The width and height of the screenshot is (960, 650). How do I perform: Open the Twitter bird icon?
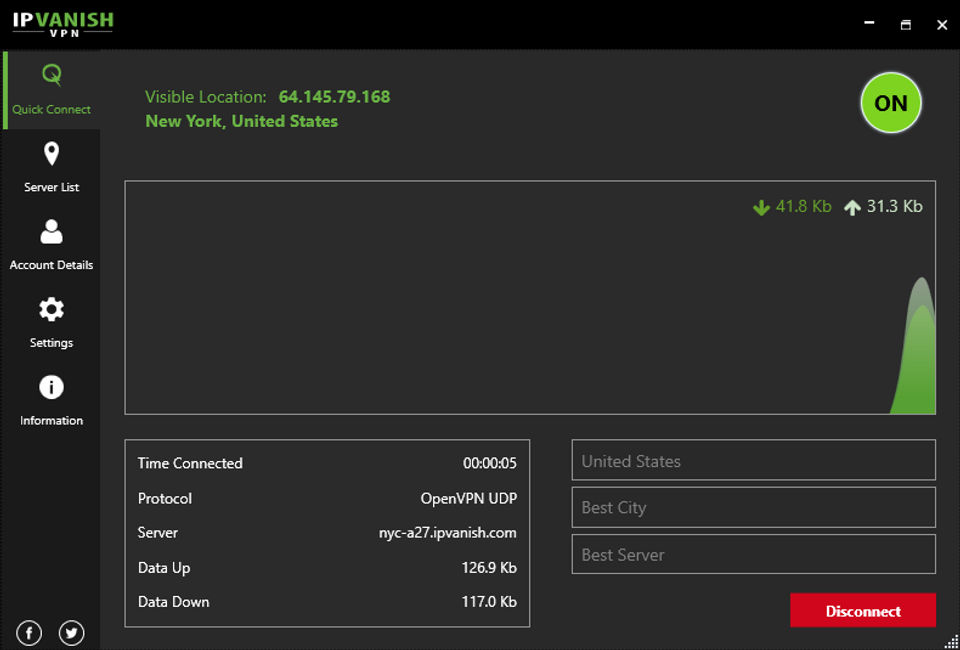pos(72,633)
